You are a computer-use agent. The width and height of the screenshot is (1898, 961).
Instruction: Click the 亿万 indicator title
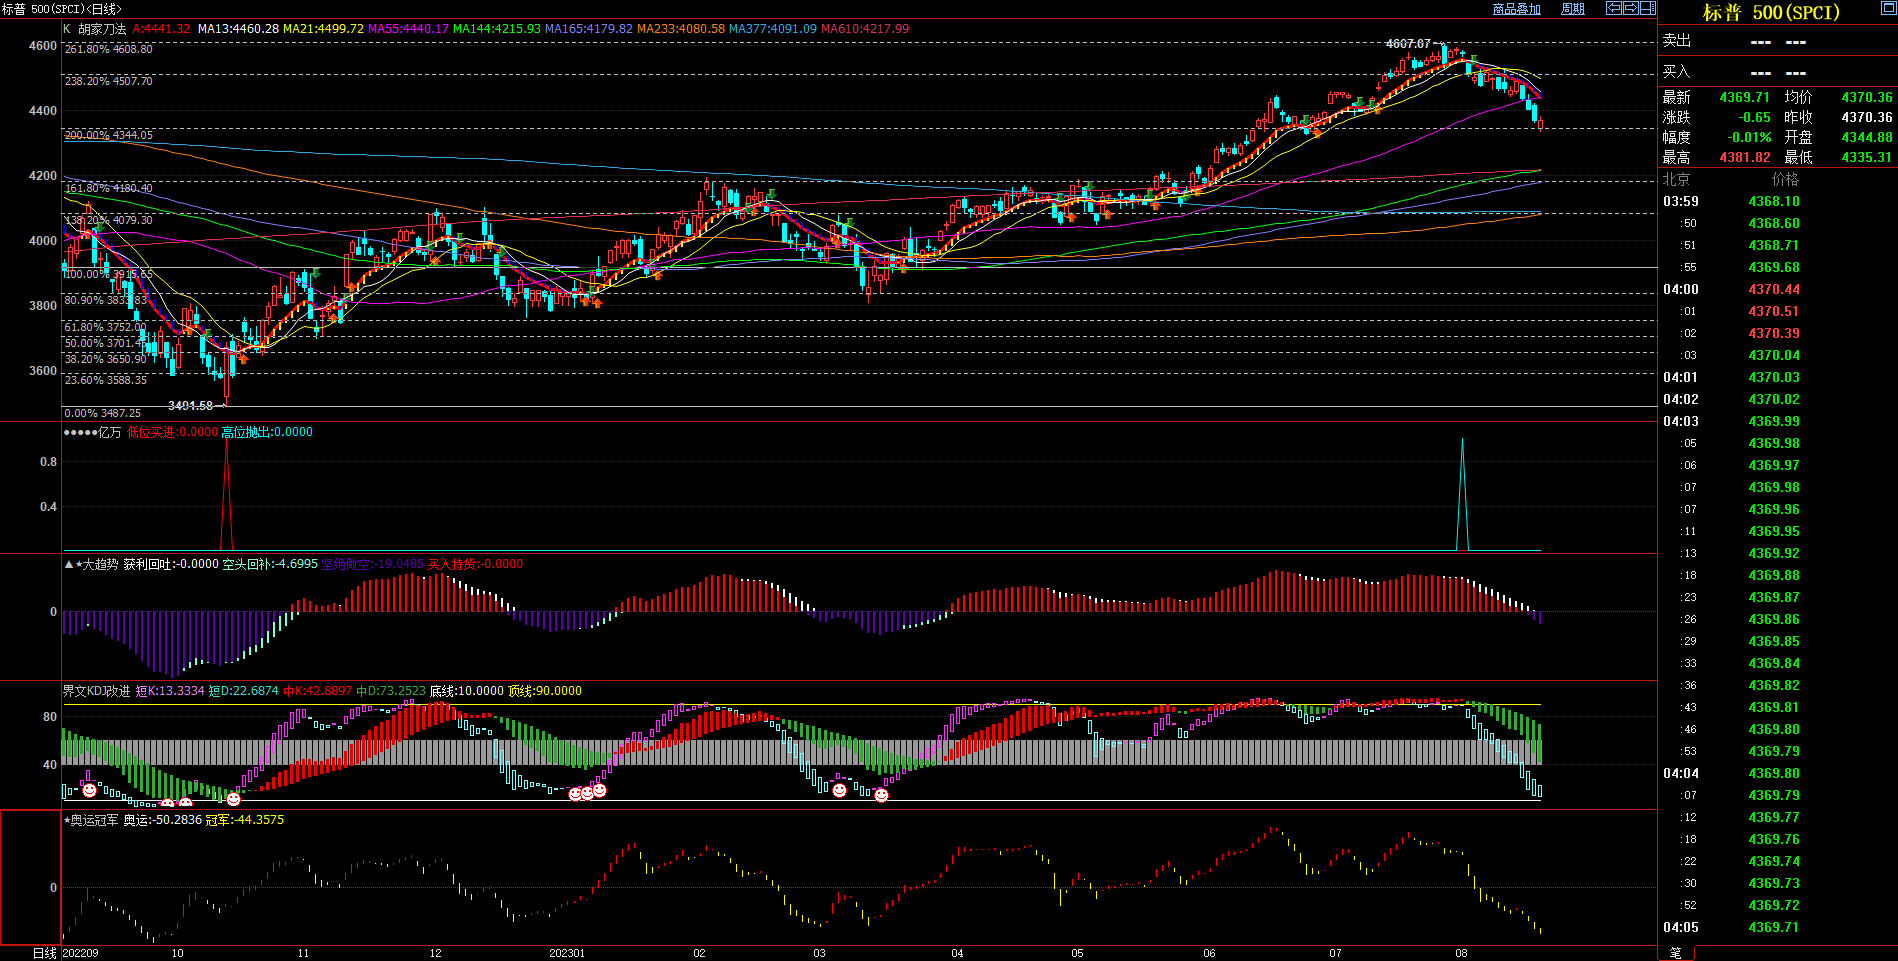tap(109, 432)
